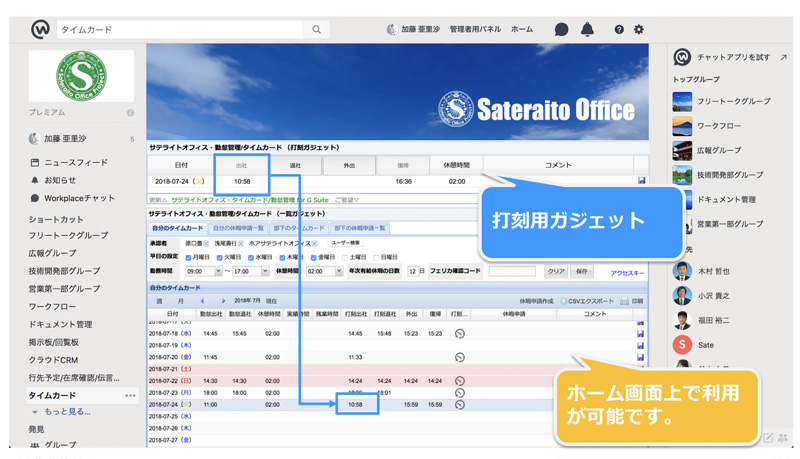This screenshot has height=459, width=800.
Task: Go to the previous month arrow
Action: click(x=203, y=301)
